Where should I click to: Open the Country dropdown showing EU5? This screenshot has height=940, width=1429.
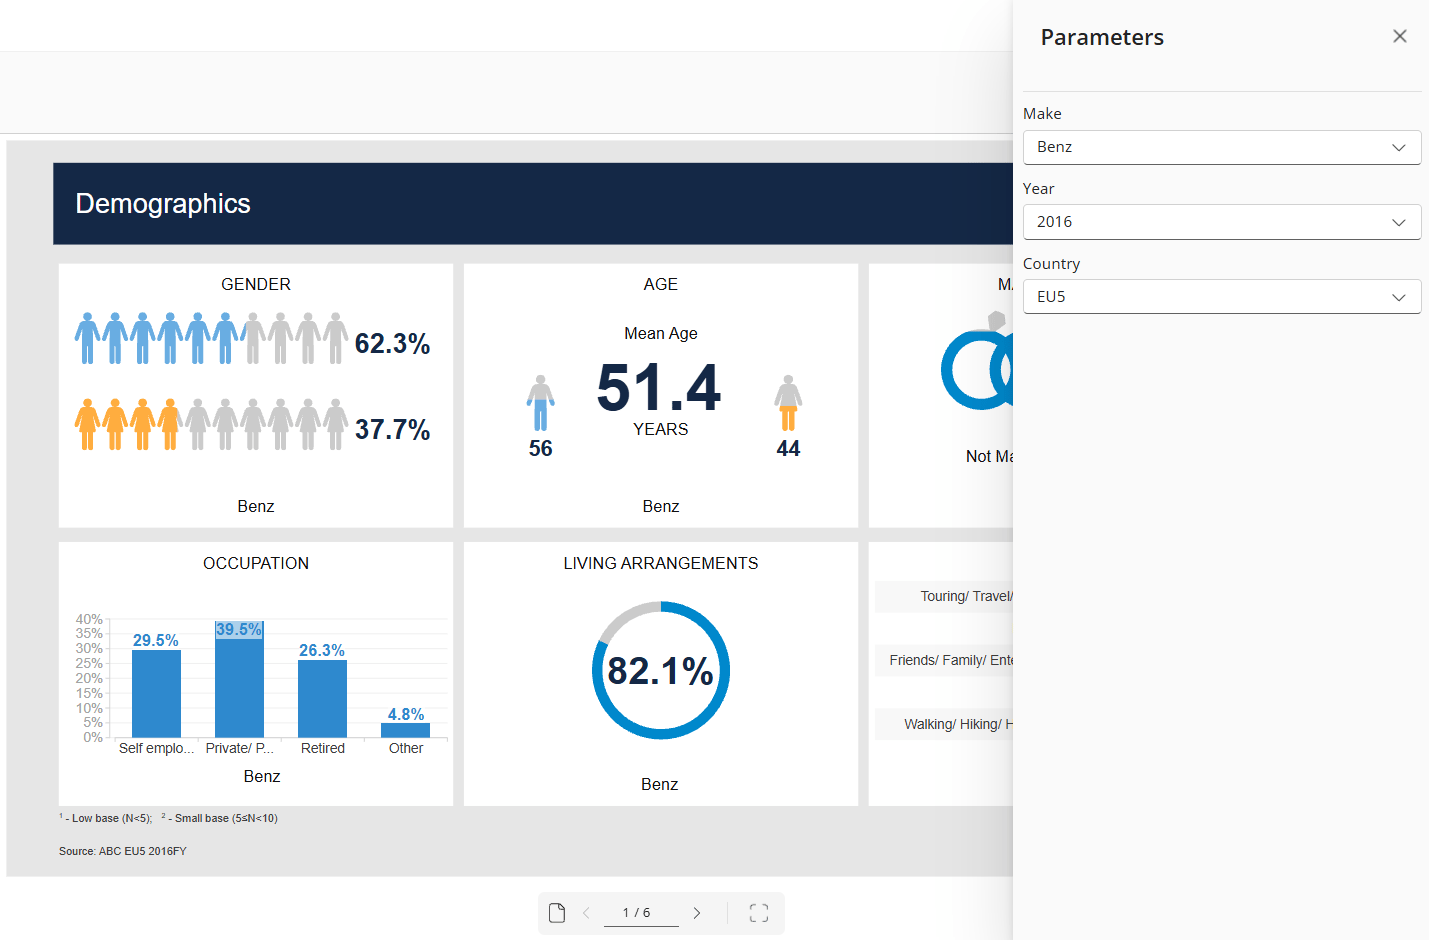(x=1221, y=297)
